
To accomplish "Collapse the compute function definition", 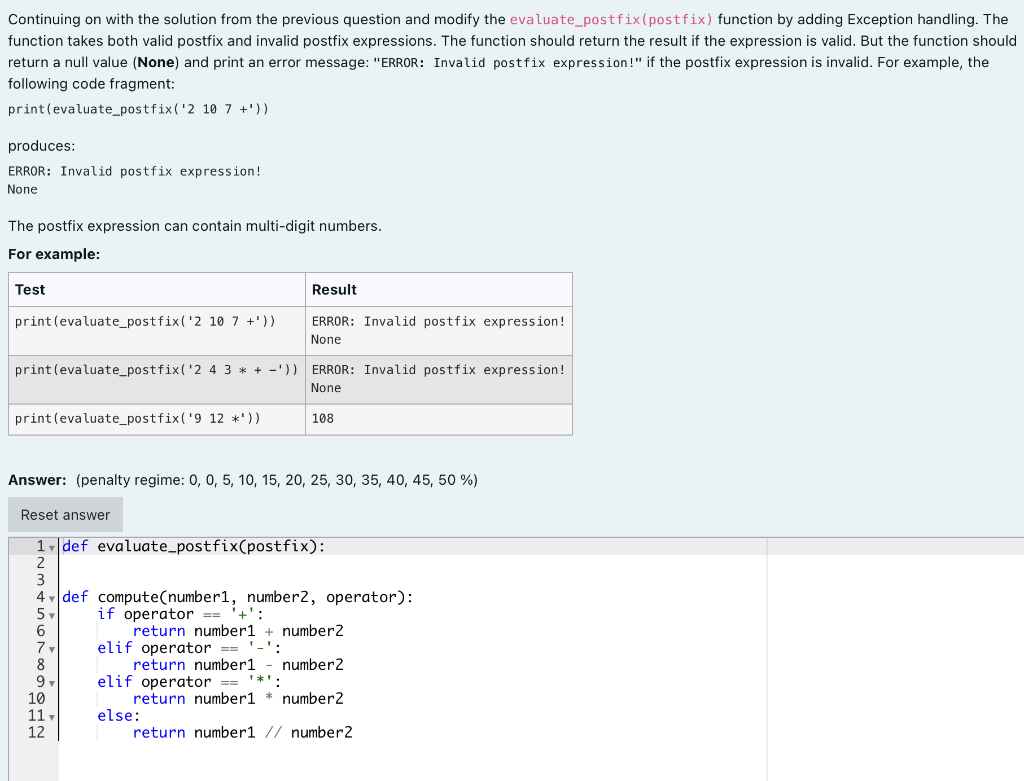I will pyautogui.click(x=51, y=597).
